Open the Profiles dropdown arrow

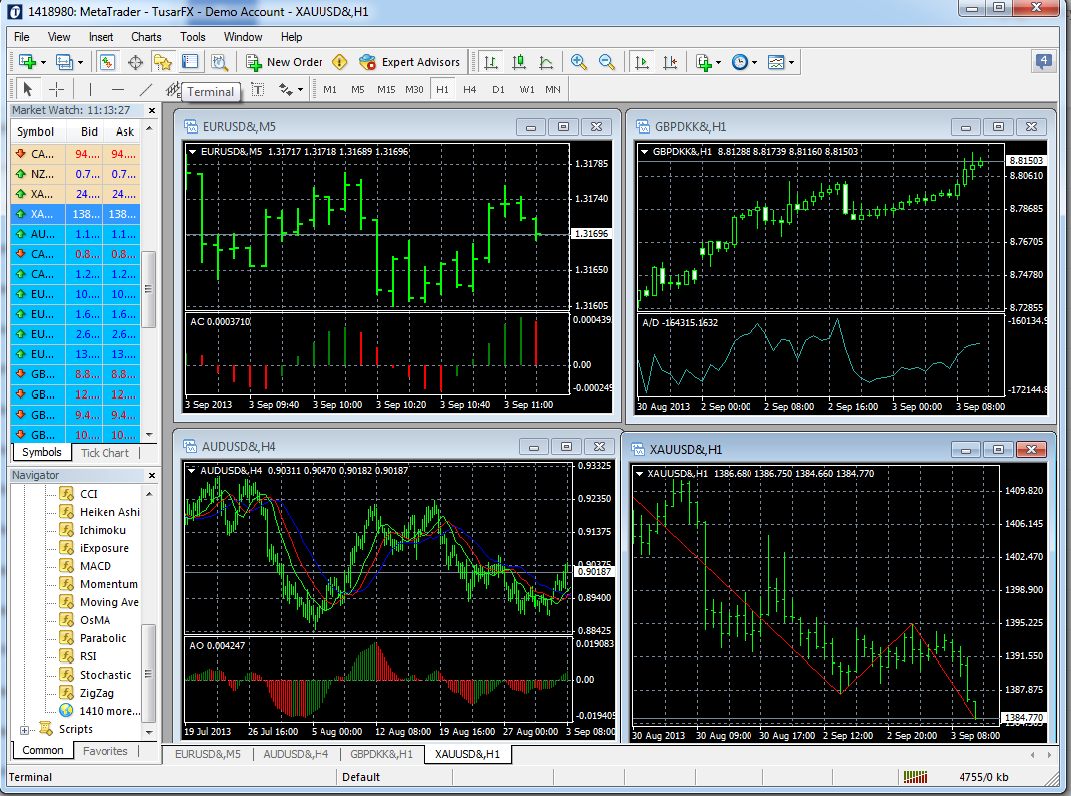click(x=81, y=62)
